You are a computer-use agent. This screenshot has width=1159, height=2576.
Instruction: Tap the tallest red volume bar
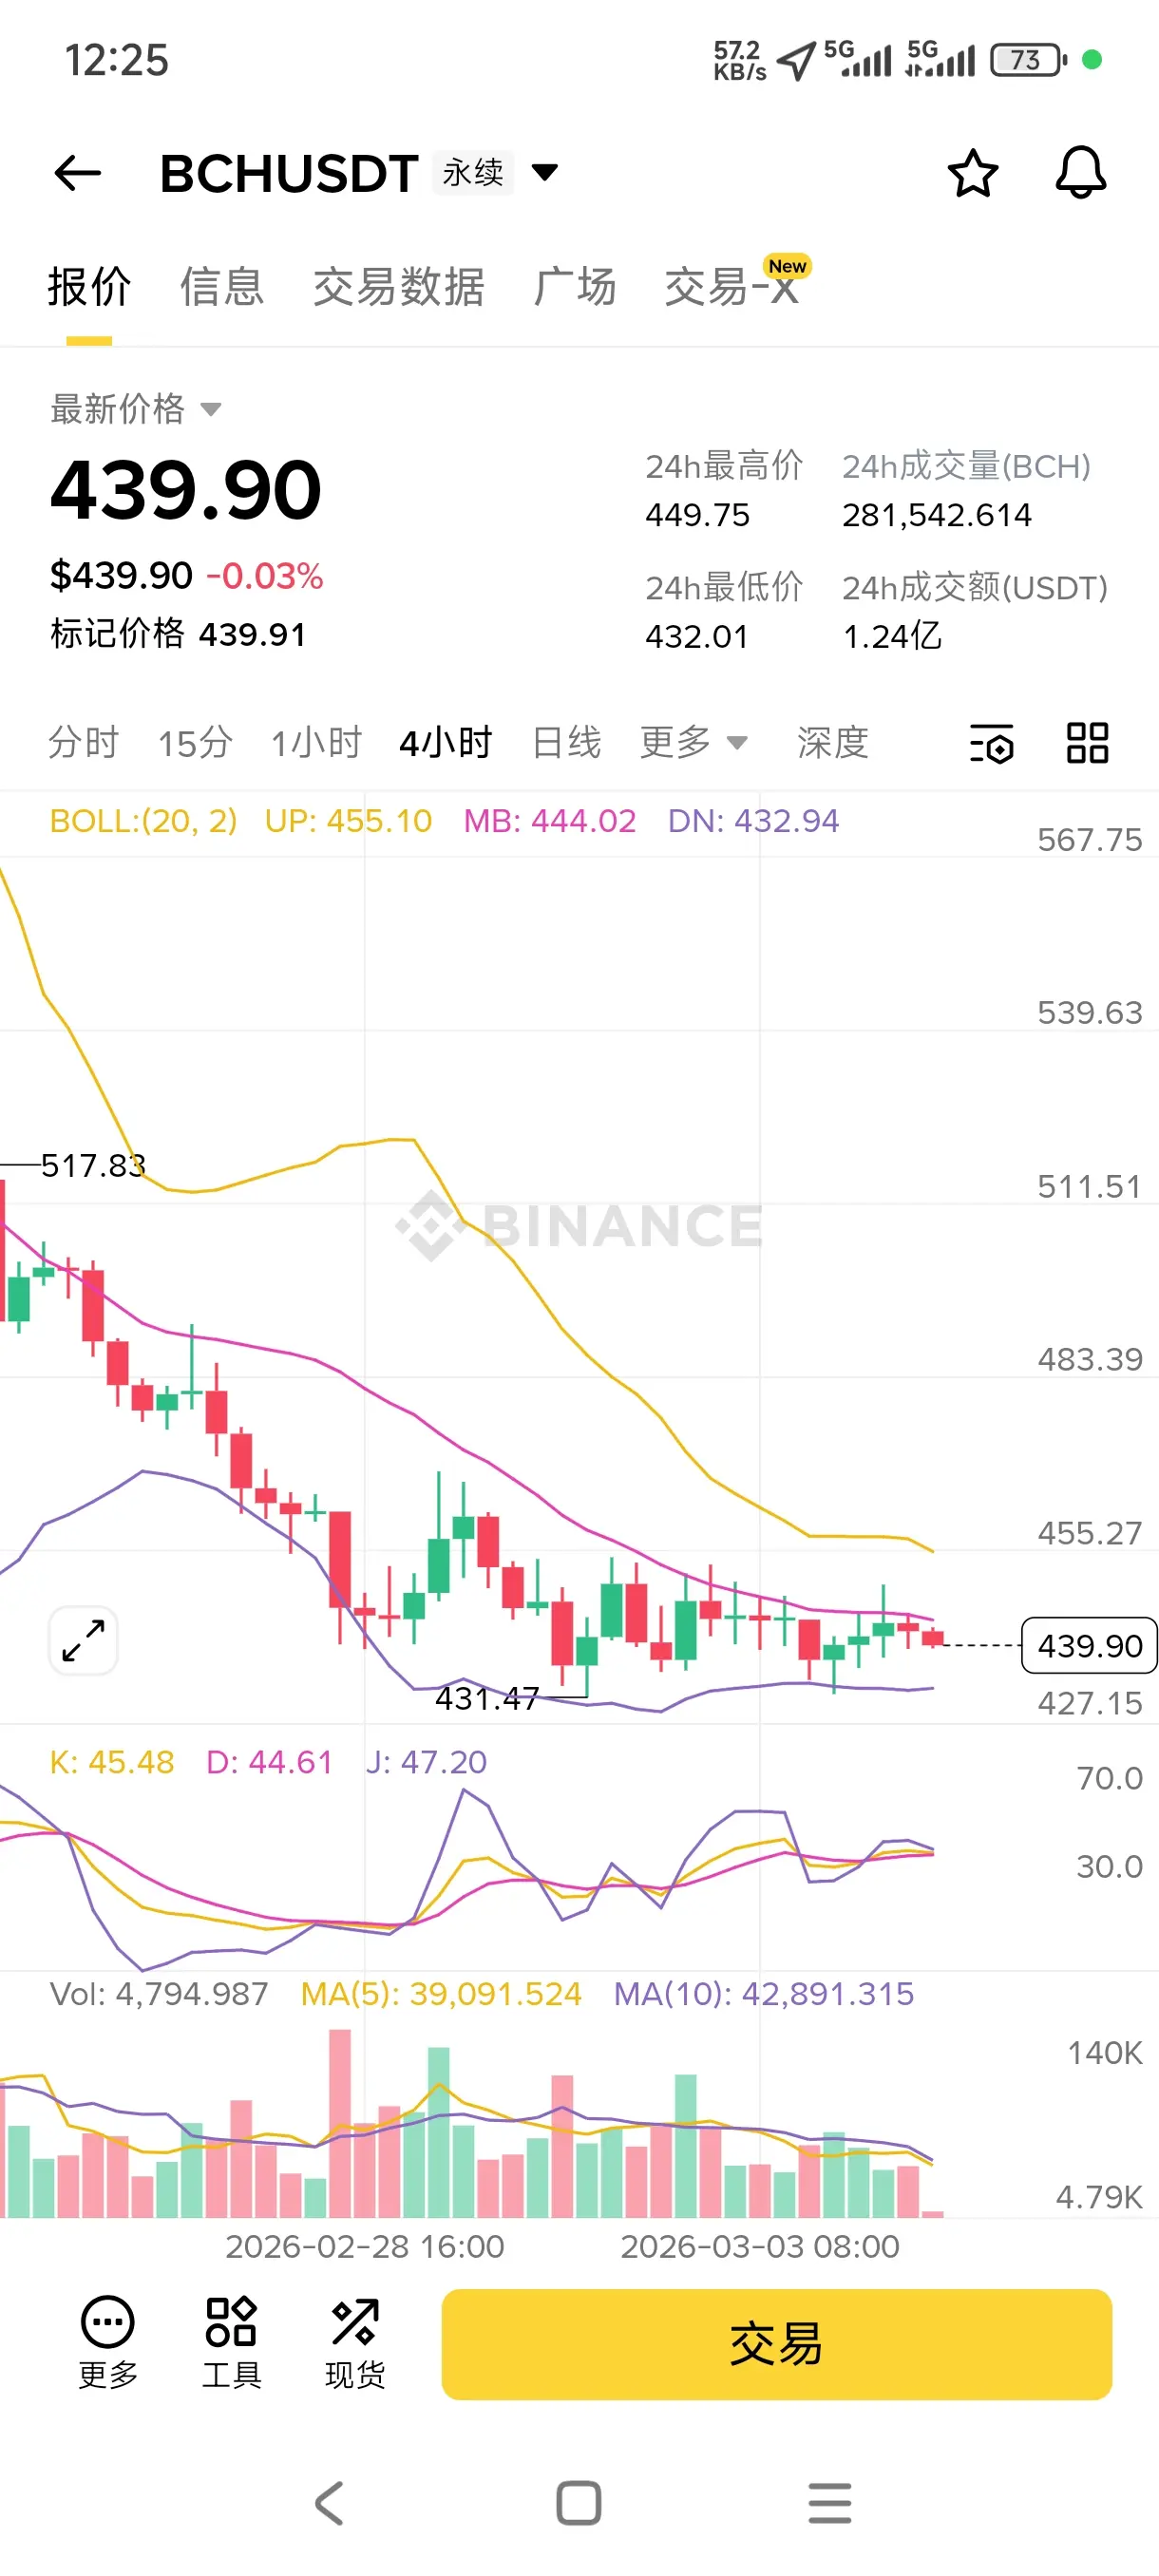tap(340, 2122)
